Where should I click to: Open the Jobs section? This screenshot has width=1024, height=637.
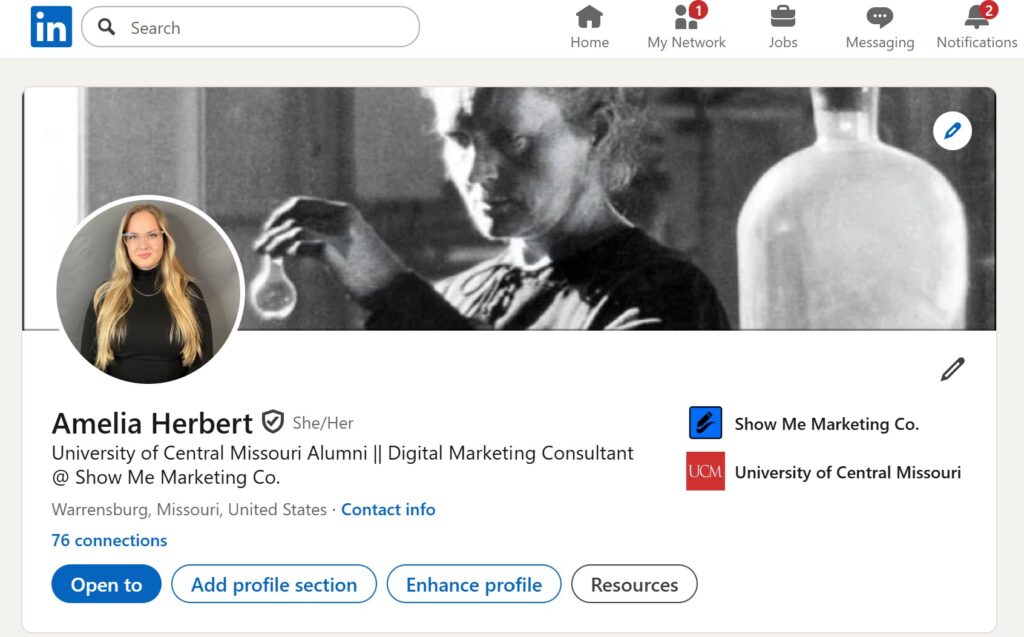[x=783, y=26]
